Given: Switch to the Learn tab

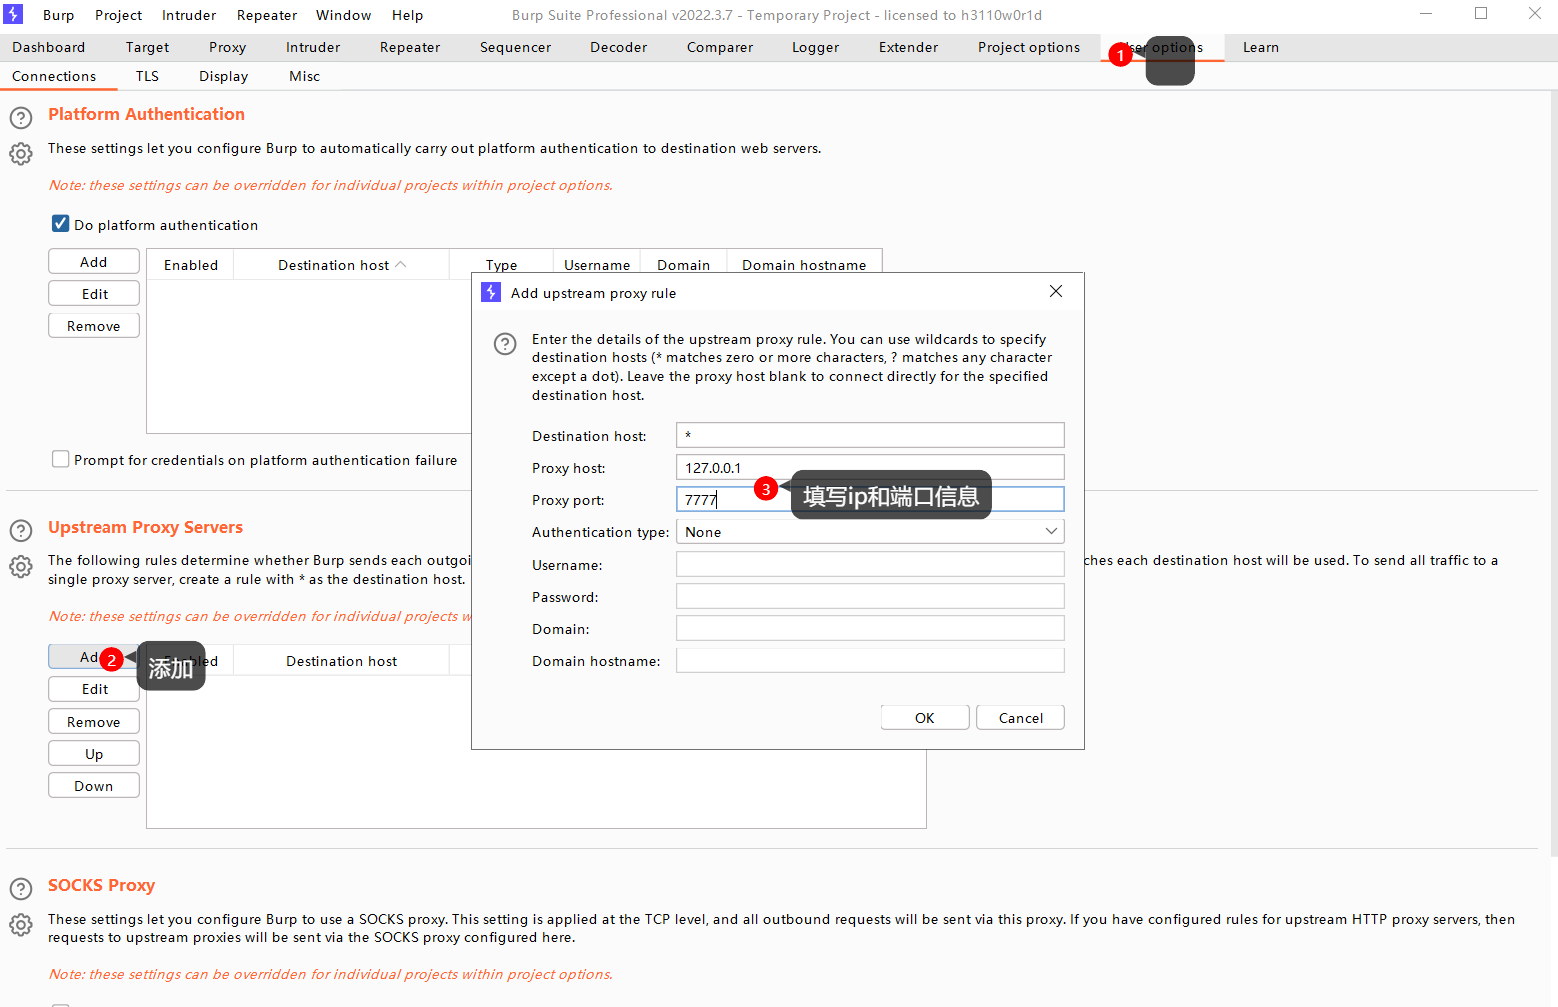Looking at the screenshot, I should (1261, 47).
